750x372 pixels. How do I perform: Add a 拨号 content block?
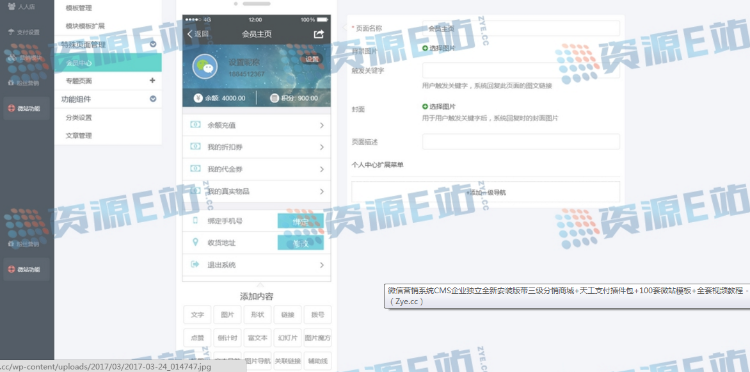pyautogui.click(x=318, y=315)
